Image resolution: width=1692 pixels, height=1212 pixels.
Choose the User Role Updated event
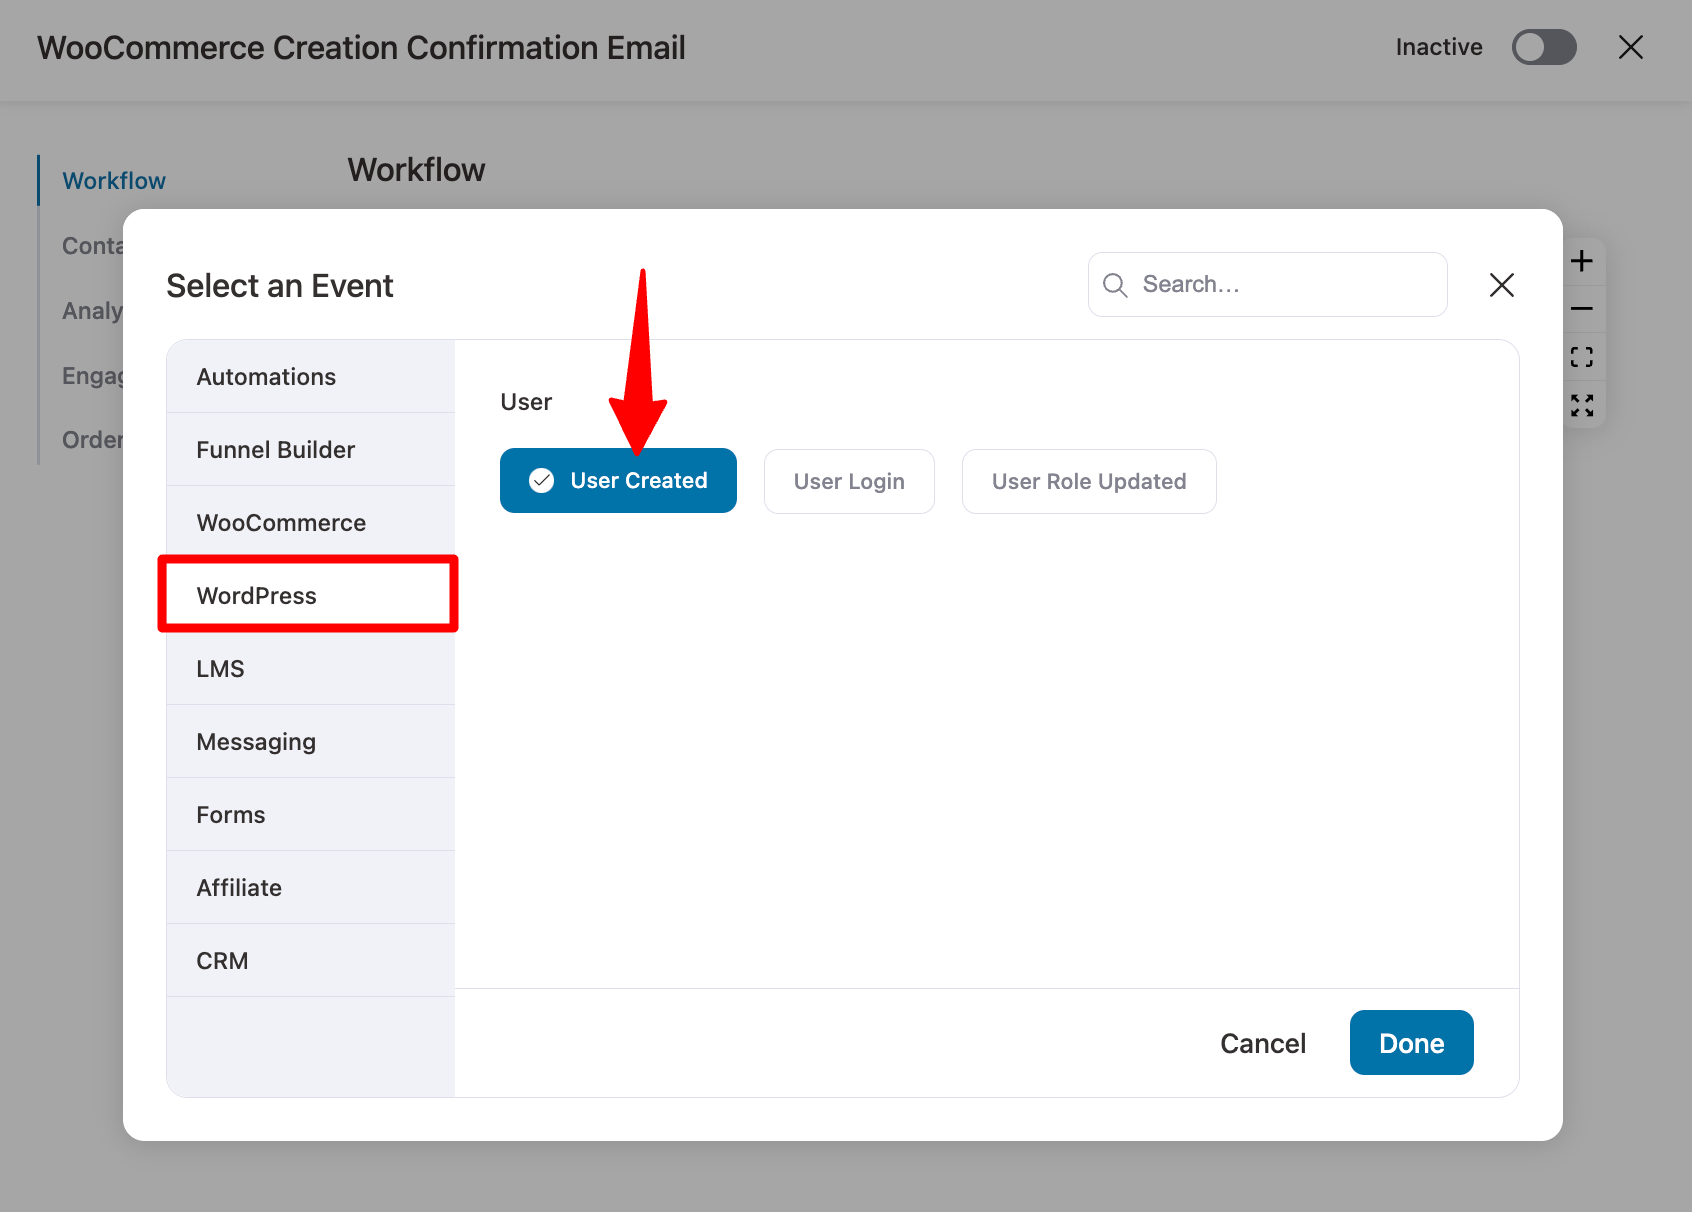coord(1089,481)
